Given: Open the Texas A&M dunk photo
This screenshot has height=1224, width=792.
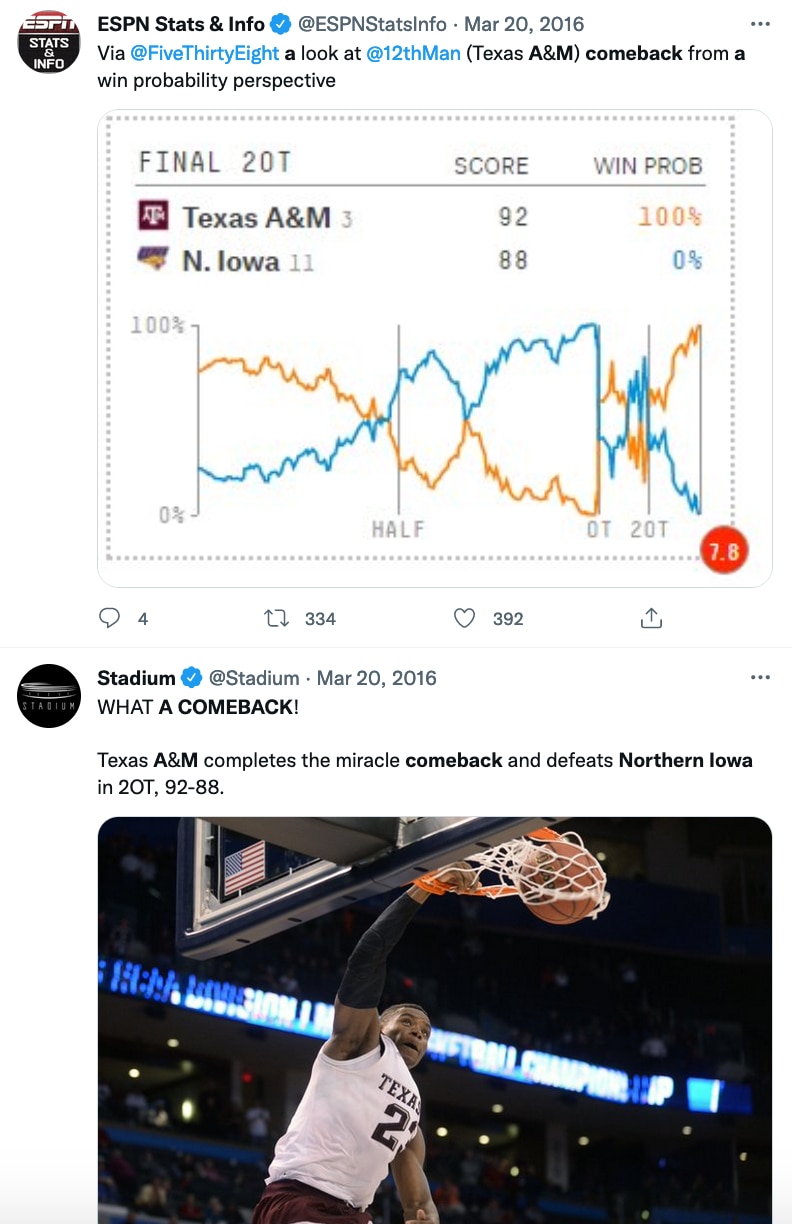Looking at the screenshot, I should (434, 1020).
